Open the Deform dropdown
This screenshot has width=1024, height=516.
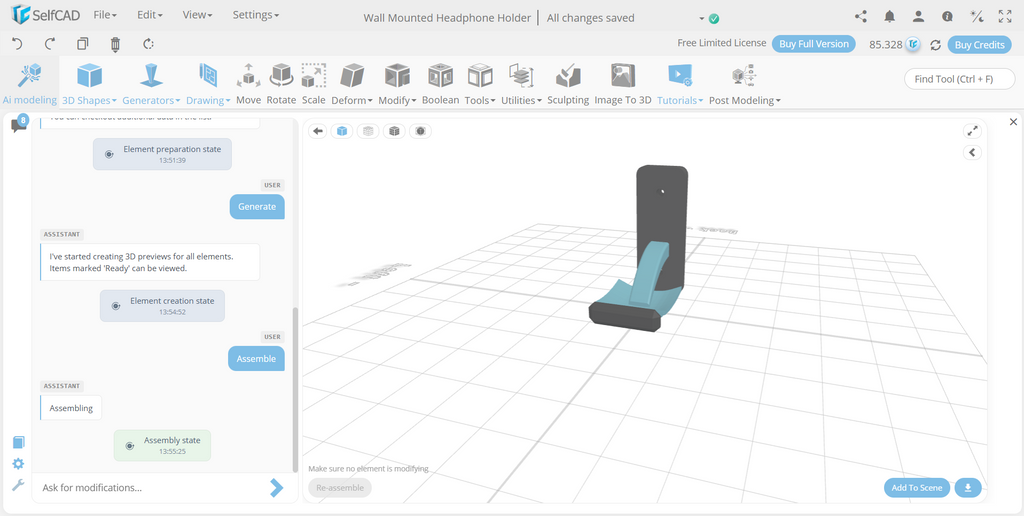point(352,84)
